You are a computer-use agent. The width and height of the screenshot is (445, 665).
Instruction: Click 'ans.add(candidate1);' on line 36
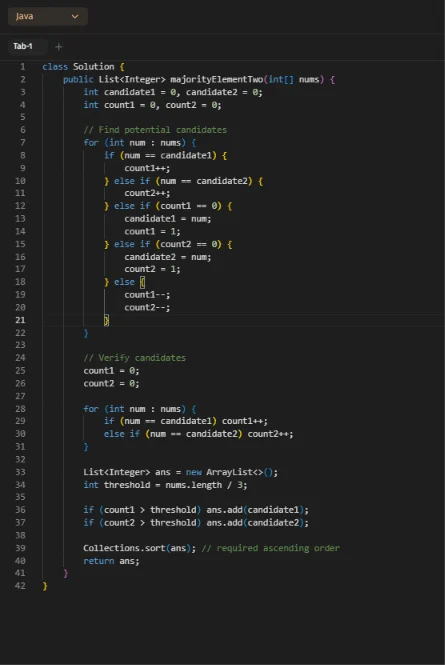[257, 509]
